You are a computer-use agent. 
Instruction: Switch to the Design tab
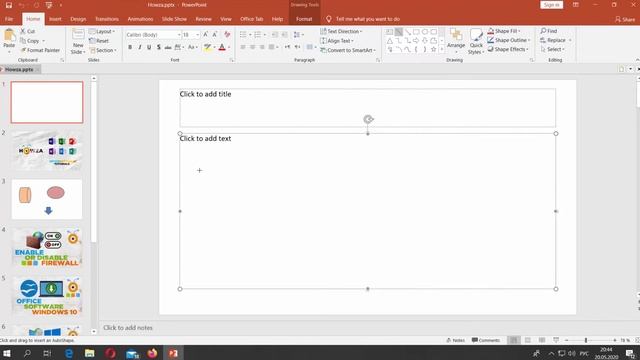78,19
